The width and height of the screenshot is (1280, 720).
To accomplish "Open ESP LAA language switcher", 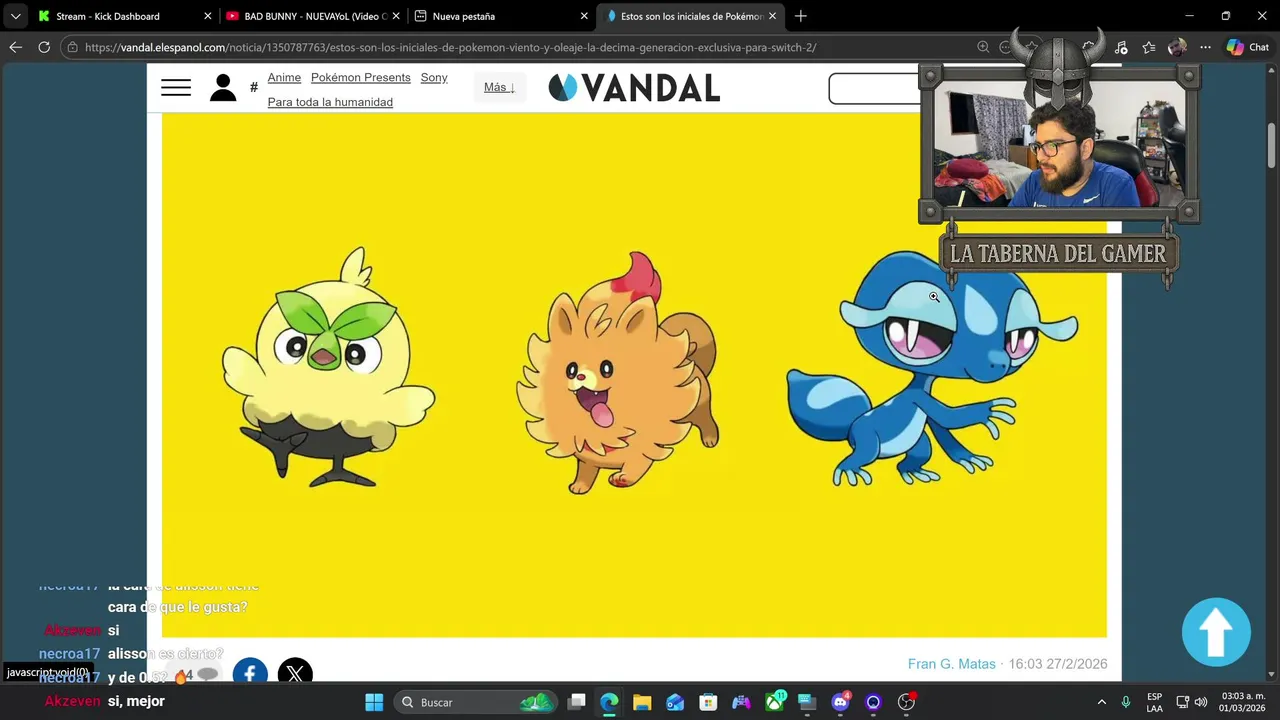I will tap(1154, 702).
